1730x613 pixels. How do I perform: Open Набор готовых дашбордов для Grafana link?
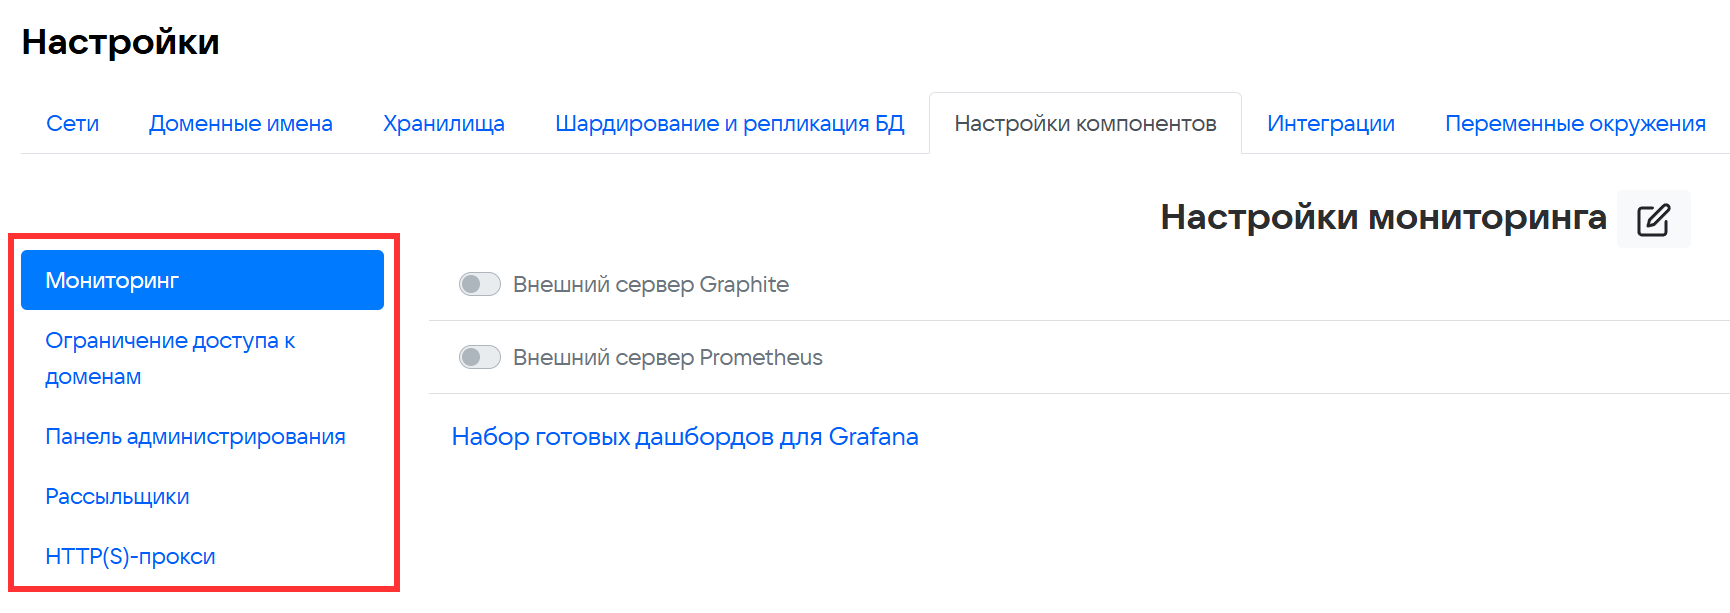pyautogui.click(x=685, y=437)
